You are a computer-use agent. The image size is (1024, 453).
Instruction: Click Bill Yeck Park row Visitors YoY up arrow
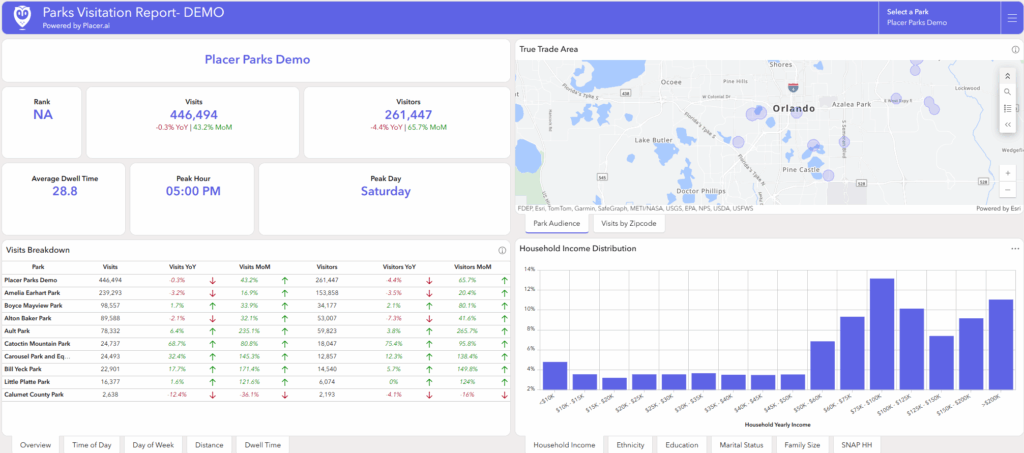[429, 369]
